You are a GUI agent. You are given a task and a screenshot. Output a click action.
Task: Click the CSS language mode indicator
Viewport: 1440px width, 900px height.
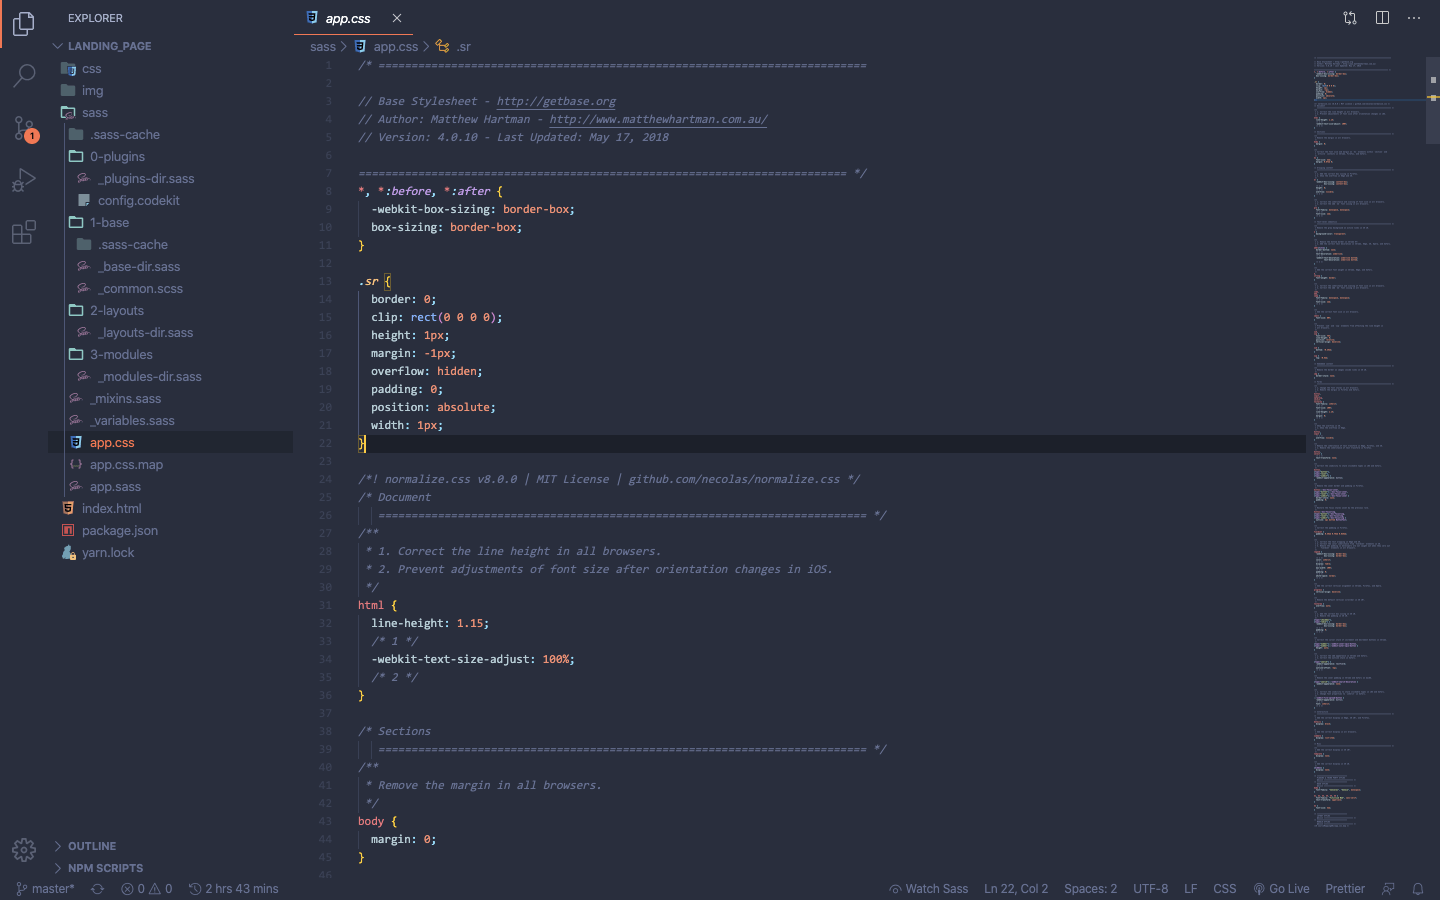coord(1225,888)
